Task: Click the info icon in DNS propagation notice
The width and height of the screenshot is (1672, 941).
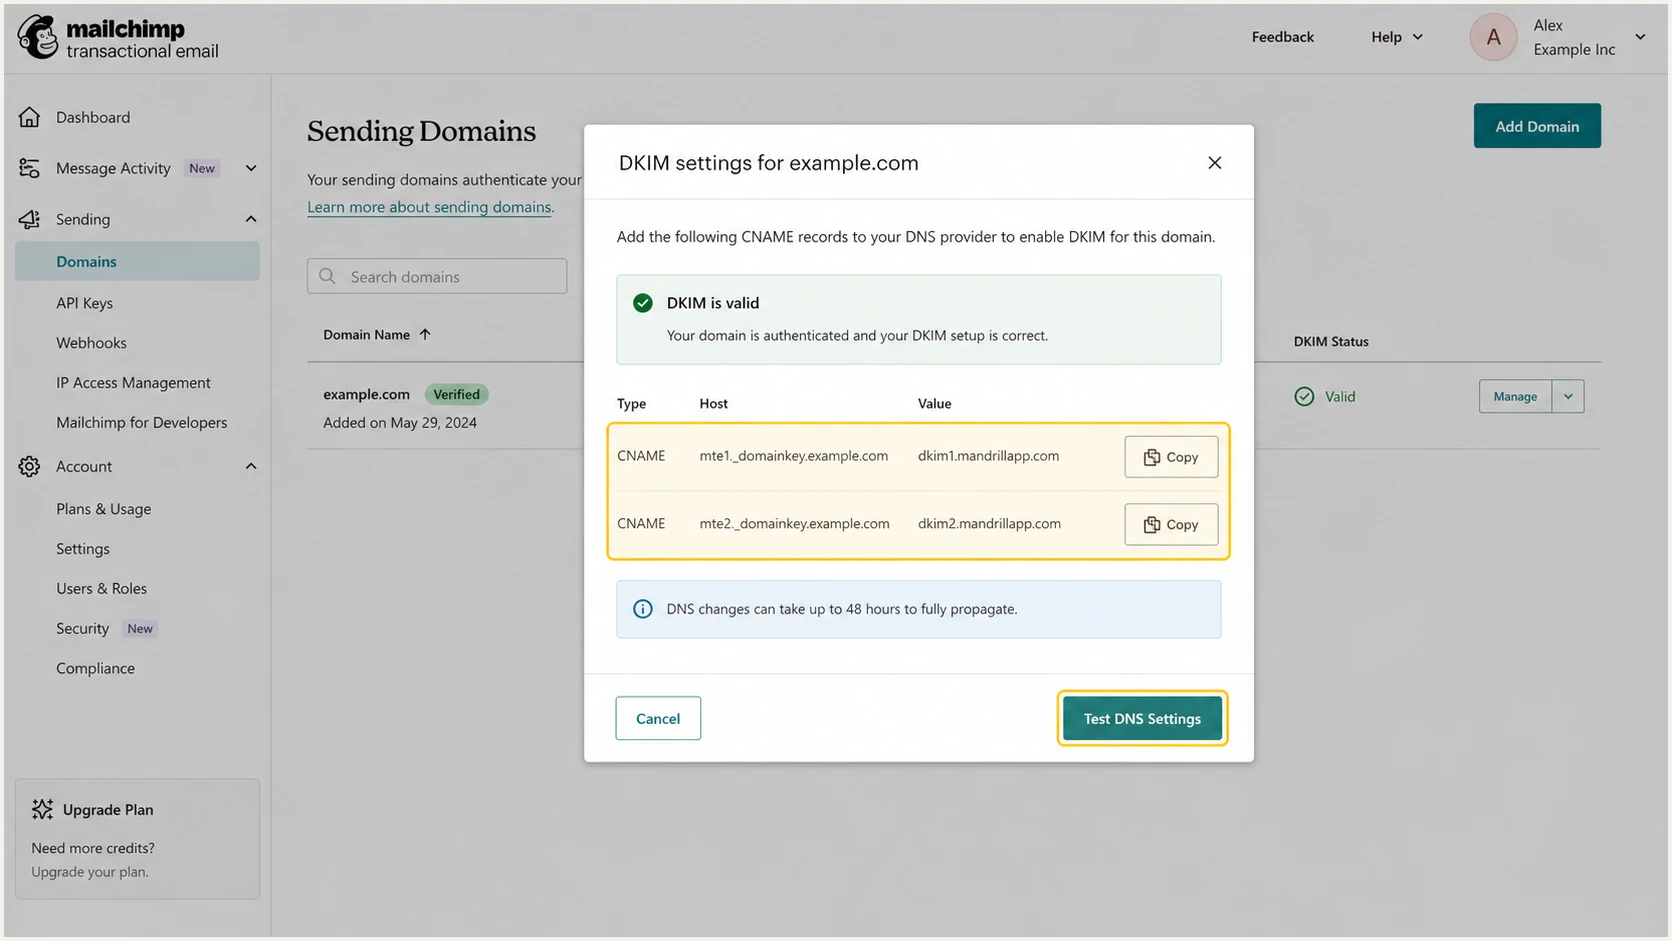Action: 643,609
